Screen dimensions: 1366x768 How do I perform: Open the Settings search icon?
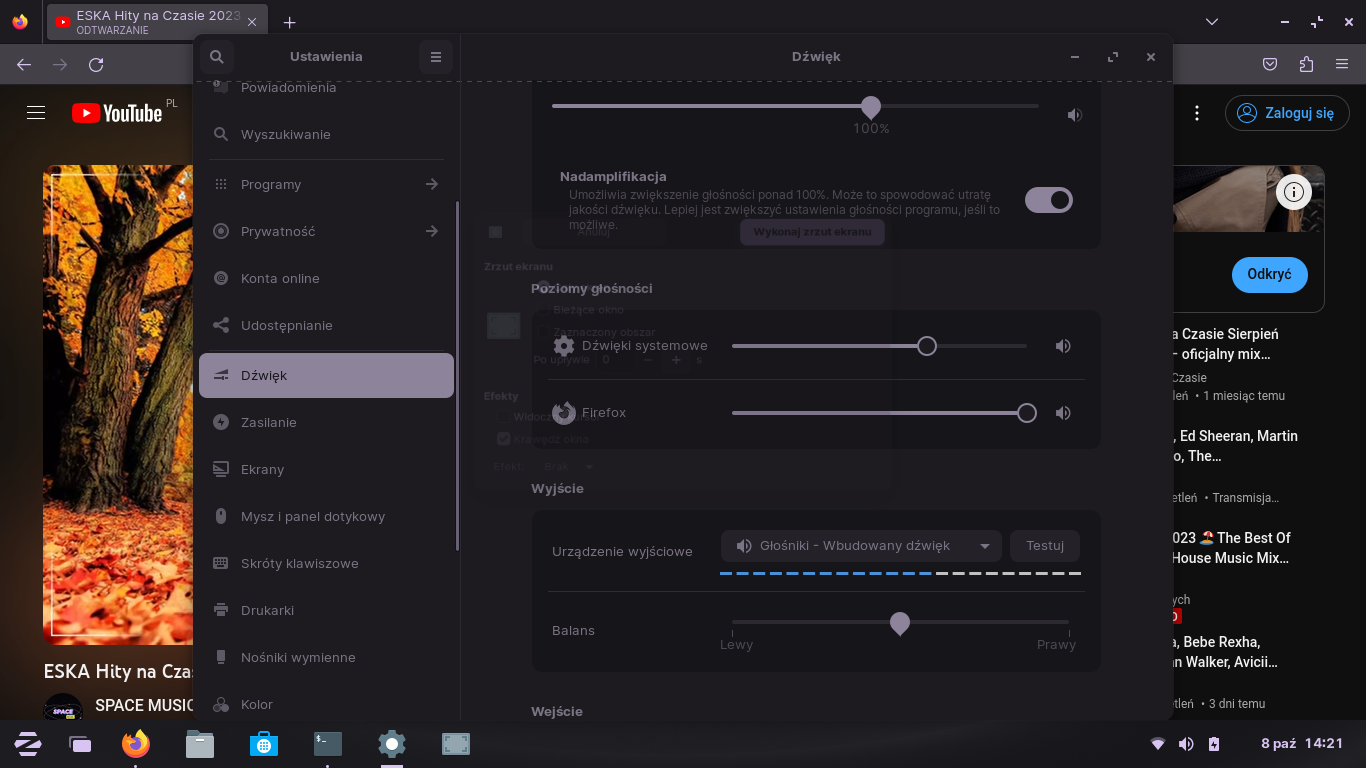coord(217,57)
